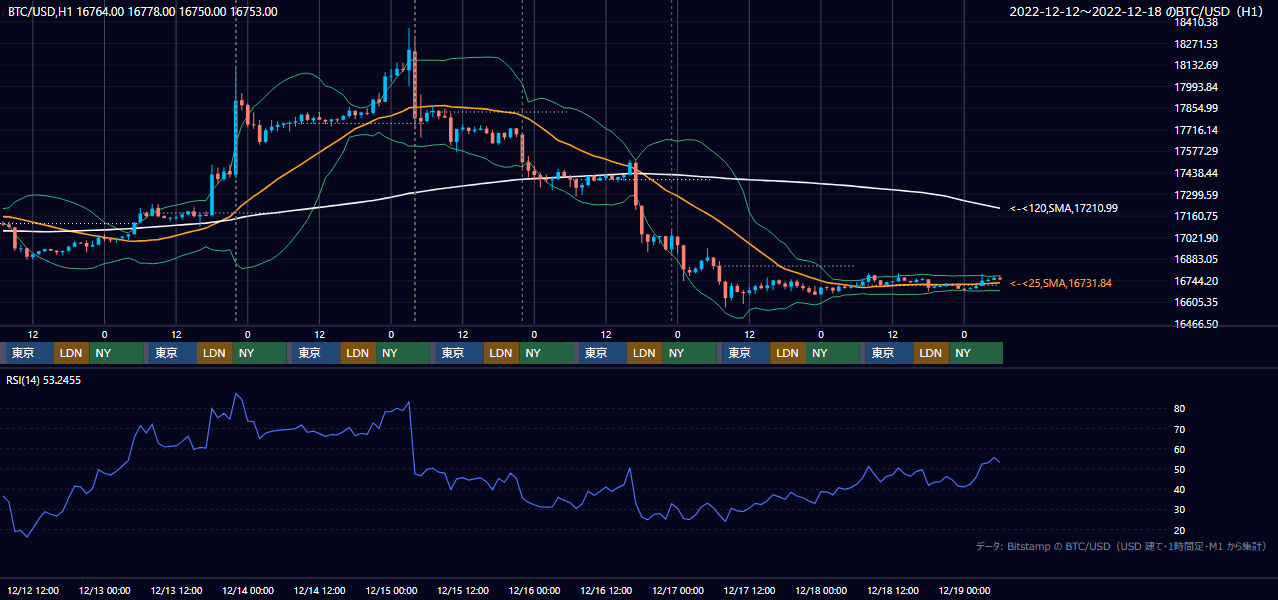Select the 12/18 12:00 time label
This screenshot has height=600, width=1278.
[893, 591]
